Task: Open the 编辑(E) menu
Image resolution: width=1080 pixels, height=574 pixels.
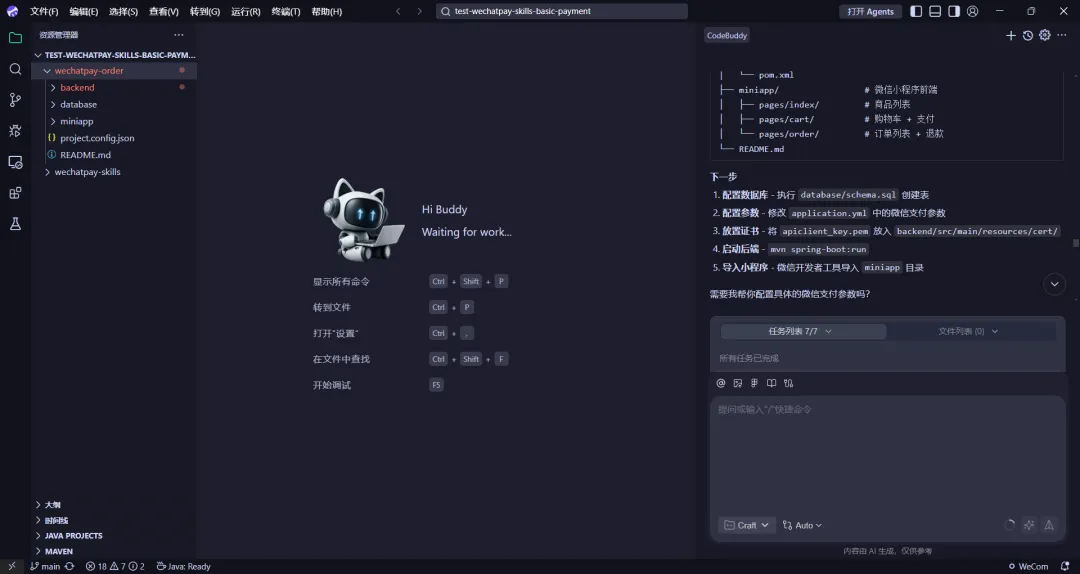Action: [83, 11]
